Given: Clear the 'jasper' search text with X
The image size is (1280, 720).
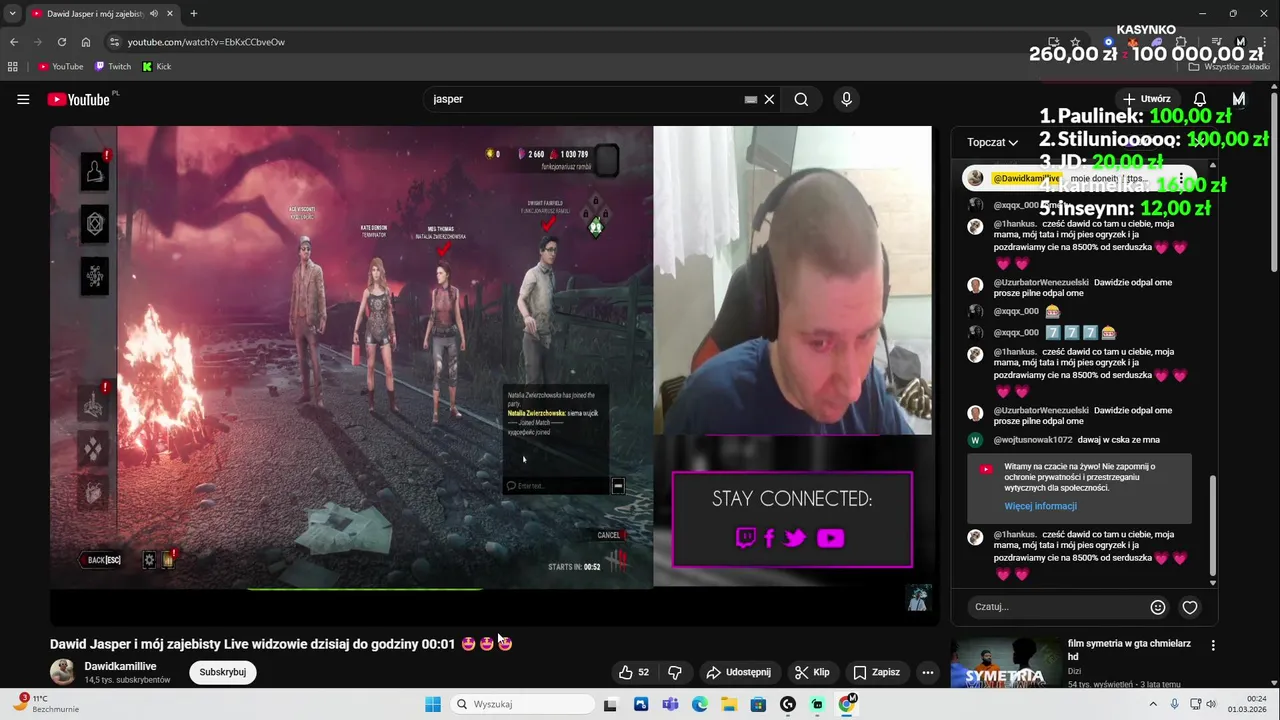Looking at the screenshot, I should point(769,99).
